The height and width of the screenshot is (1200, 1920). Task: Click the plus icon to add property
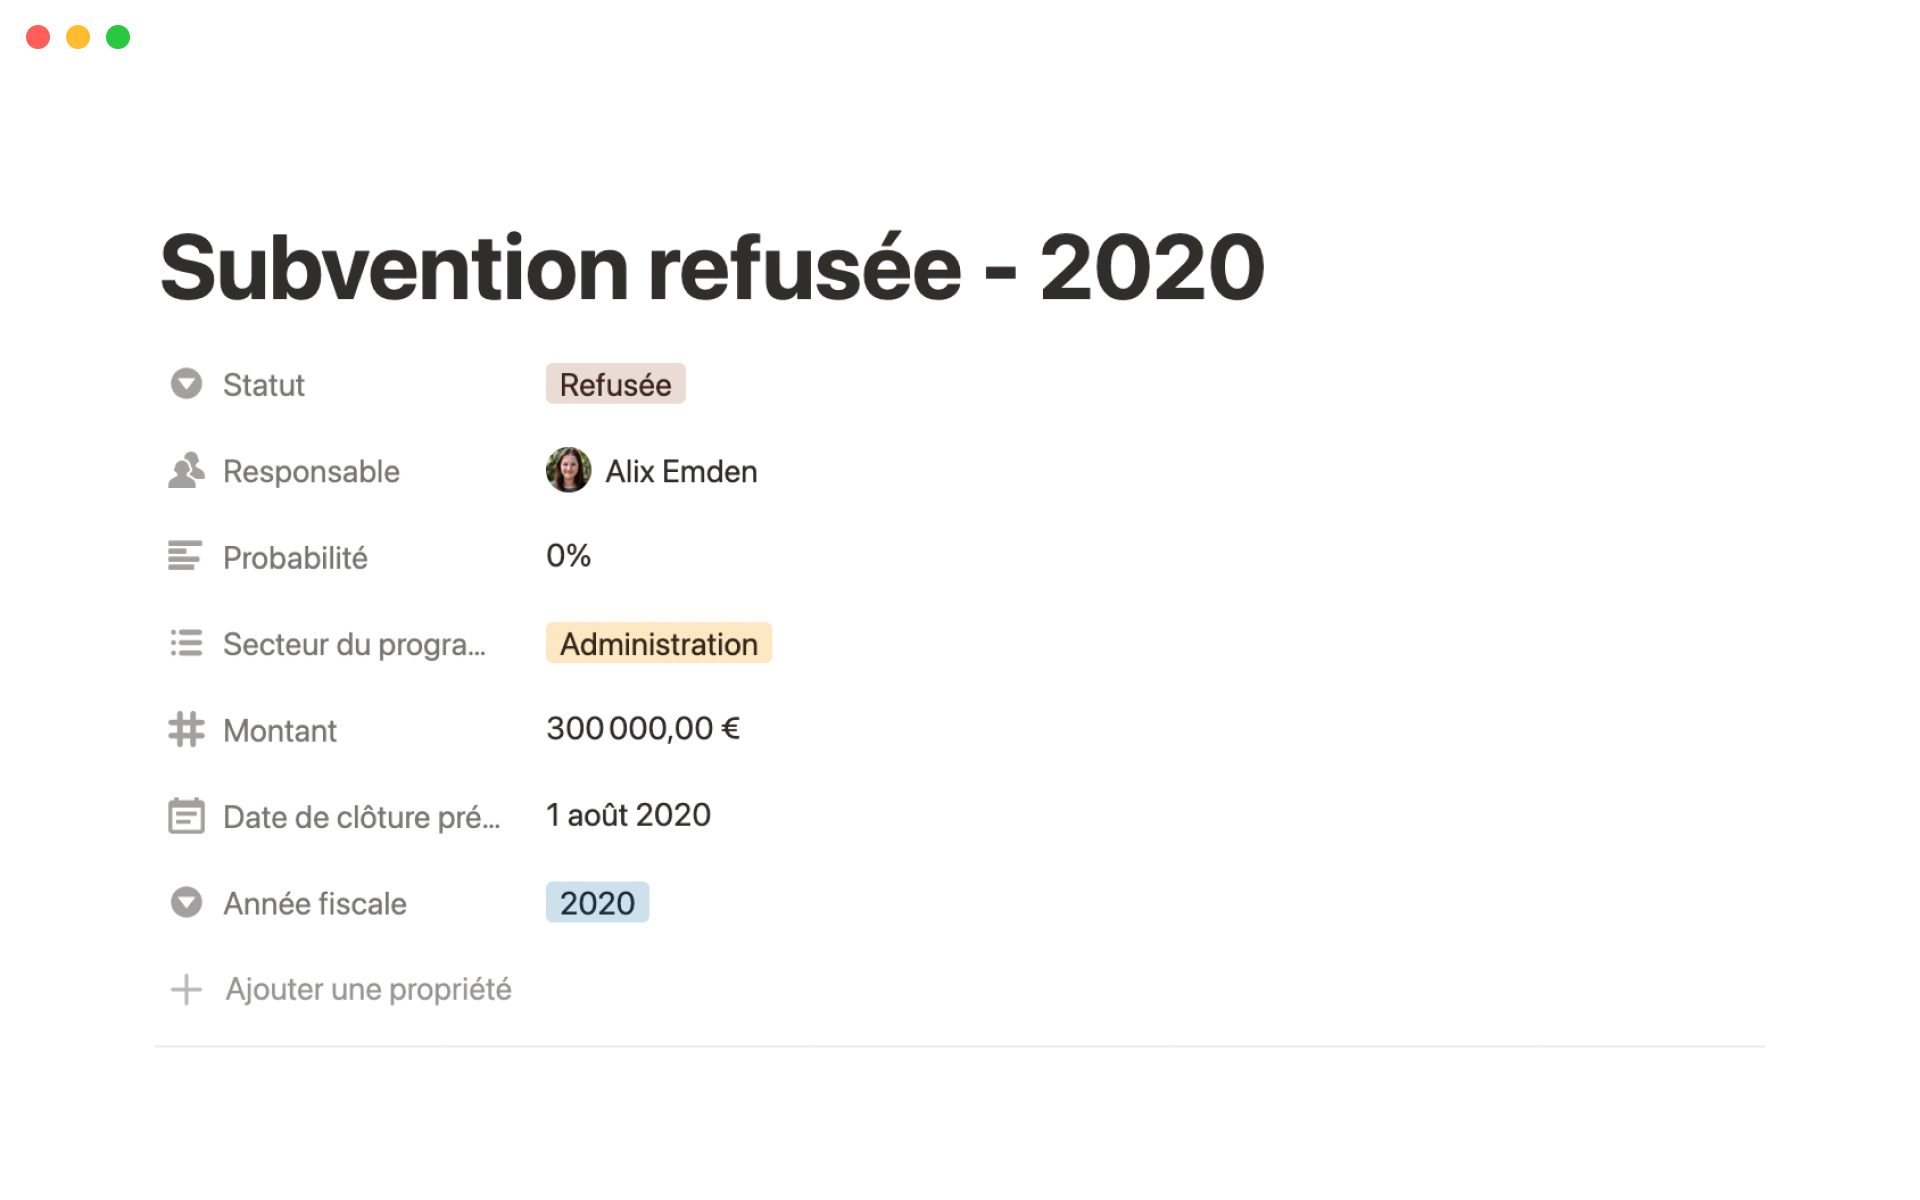point(186,990)
